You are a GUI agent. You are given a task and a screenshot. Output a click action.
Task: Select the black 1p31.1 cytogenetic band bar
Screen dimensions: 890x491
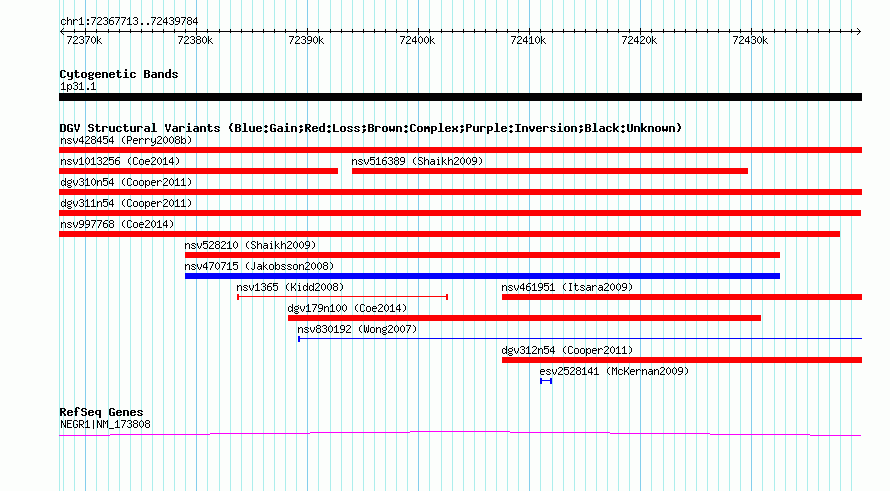click(x=460, y=97)
